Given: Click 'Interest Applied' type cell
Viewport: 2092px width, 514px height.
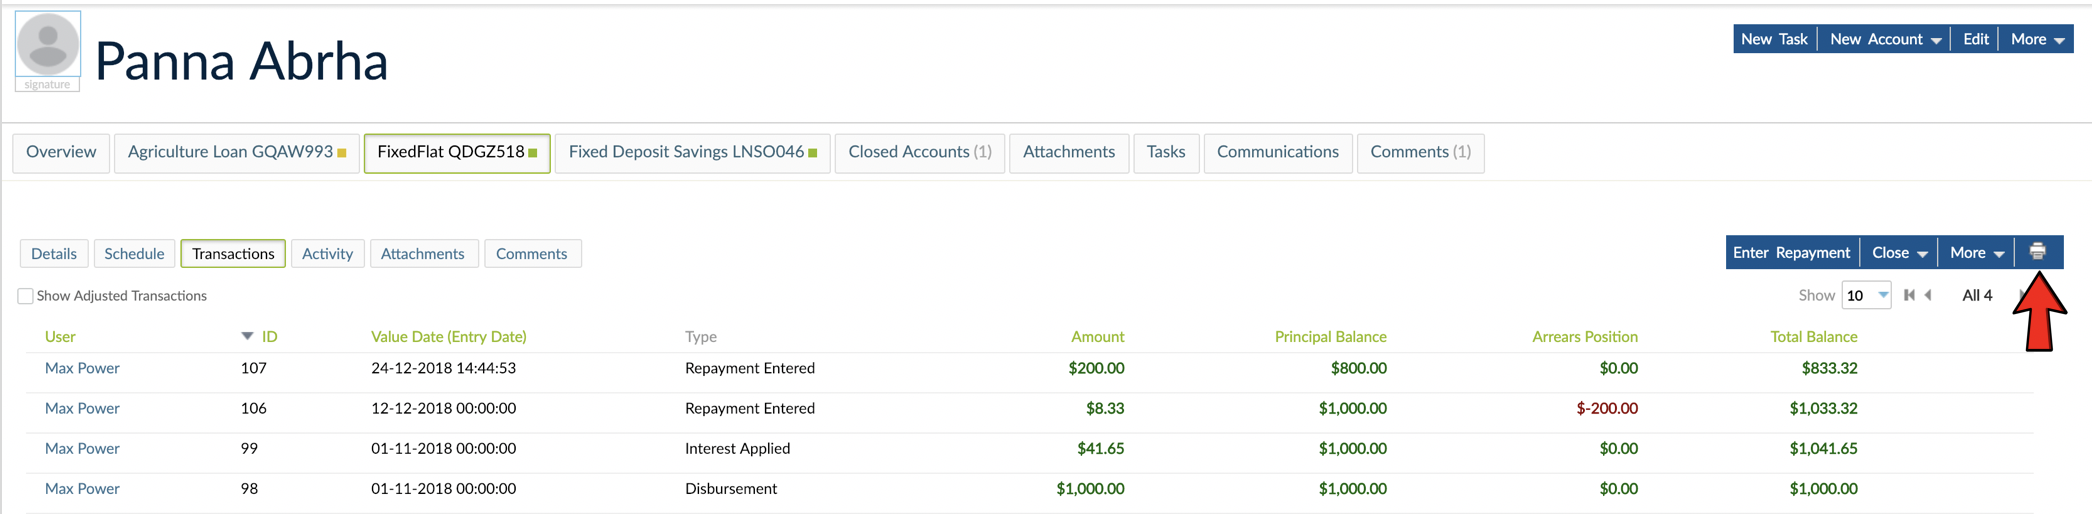Looking at the screenshot, I should coord(737,448).
